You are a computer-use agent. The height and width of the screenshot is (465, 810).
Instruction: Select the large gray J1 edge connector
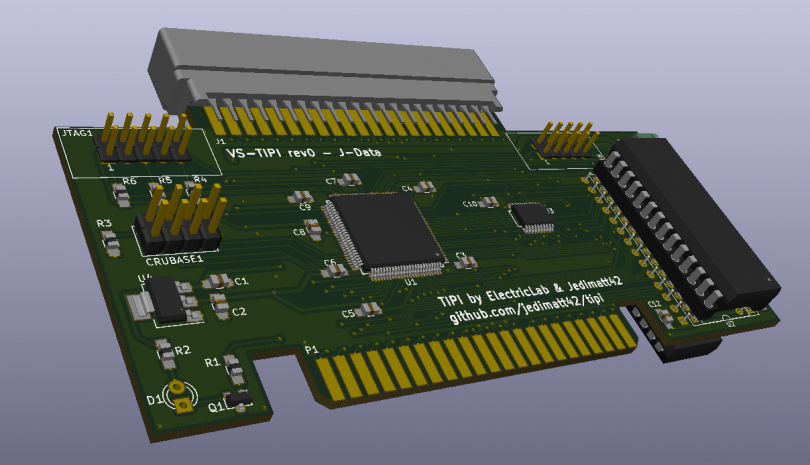(325, 72)
